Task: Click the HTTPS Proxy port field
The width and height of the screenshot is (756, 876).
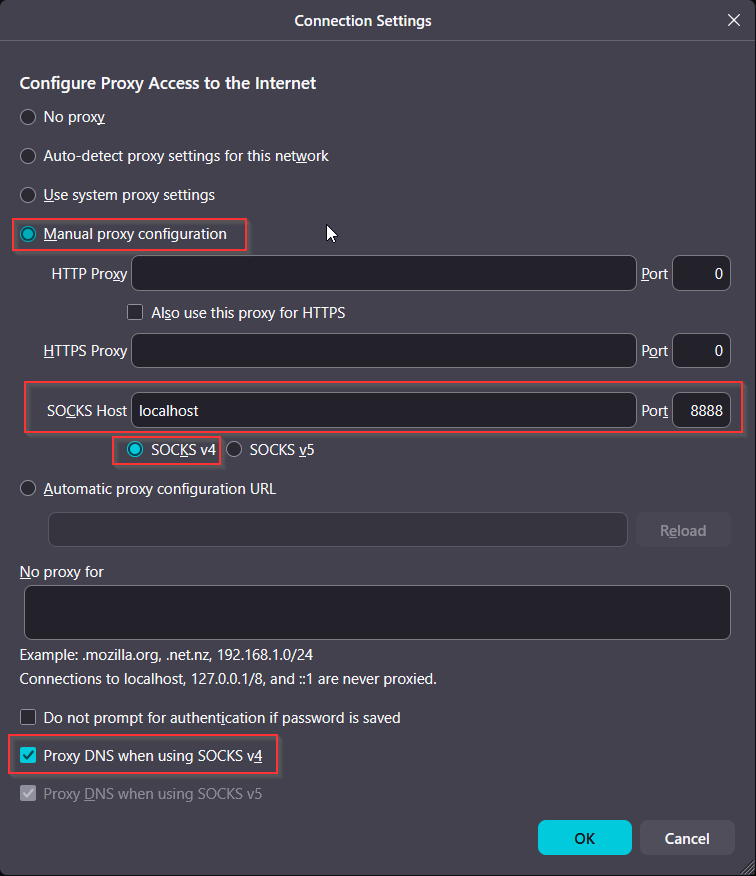Action: [x=701, y=351]
